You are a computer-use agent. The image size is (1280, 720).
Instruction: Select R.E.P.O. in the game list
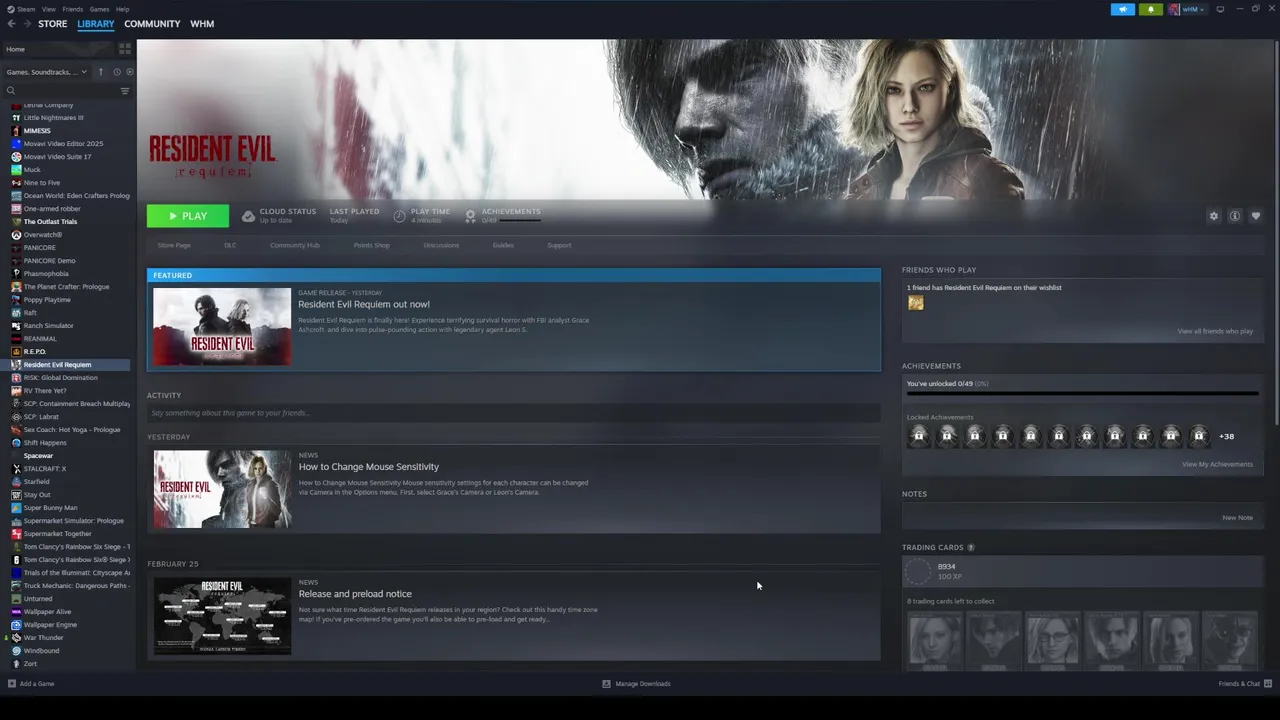(x=35, y=352)
